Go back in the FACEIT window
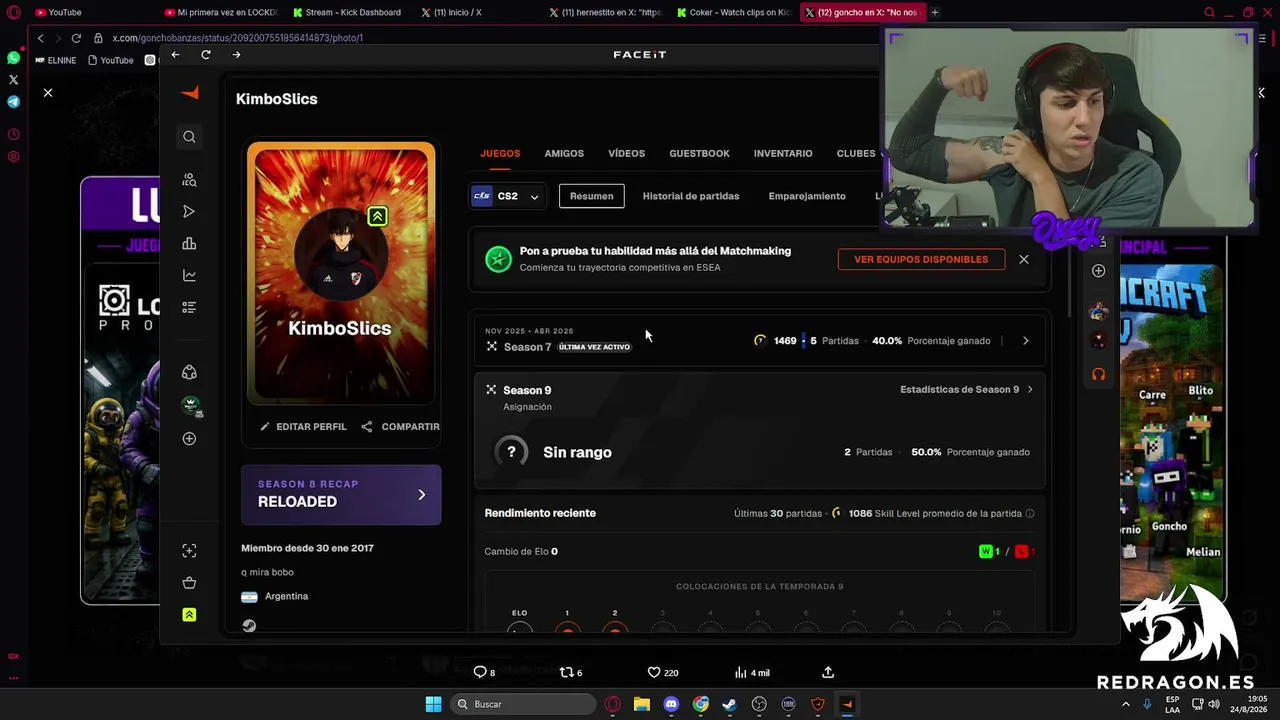Screen dimensions: 1280x720 point(175,55)
